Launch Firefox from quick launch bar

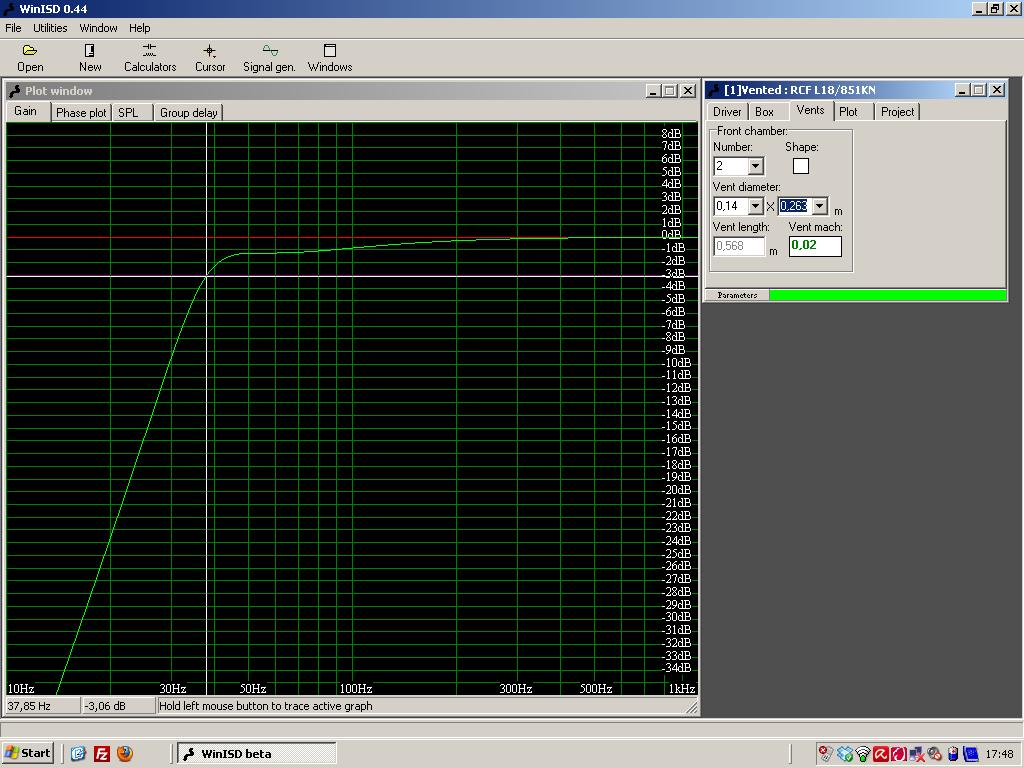[125, 753]
